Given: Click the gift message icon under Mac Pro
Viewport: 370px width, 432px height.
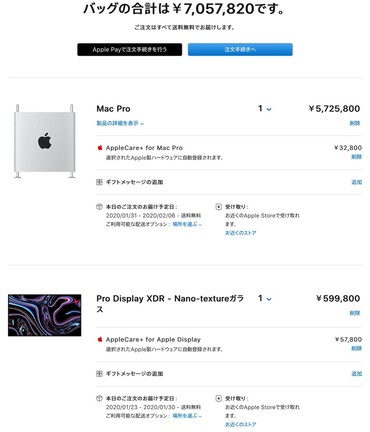Looking at the screenshot, I should click(x=99, y=182).
